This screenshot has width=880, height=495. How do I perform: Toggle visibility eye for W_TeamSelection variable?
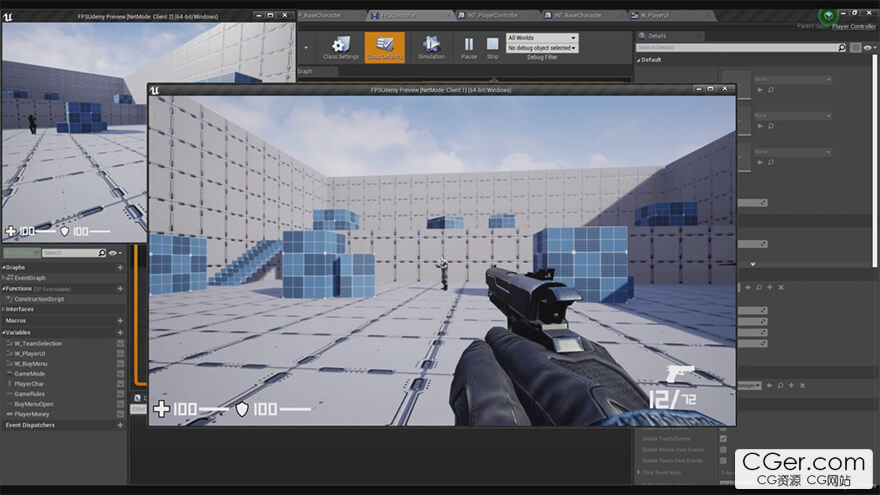tap(120, 343)
